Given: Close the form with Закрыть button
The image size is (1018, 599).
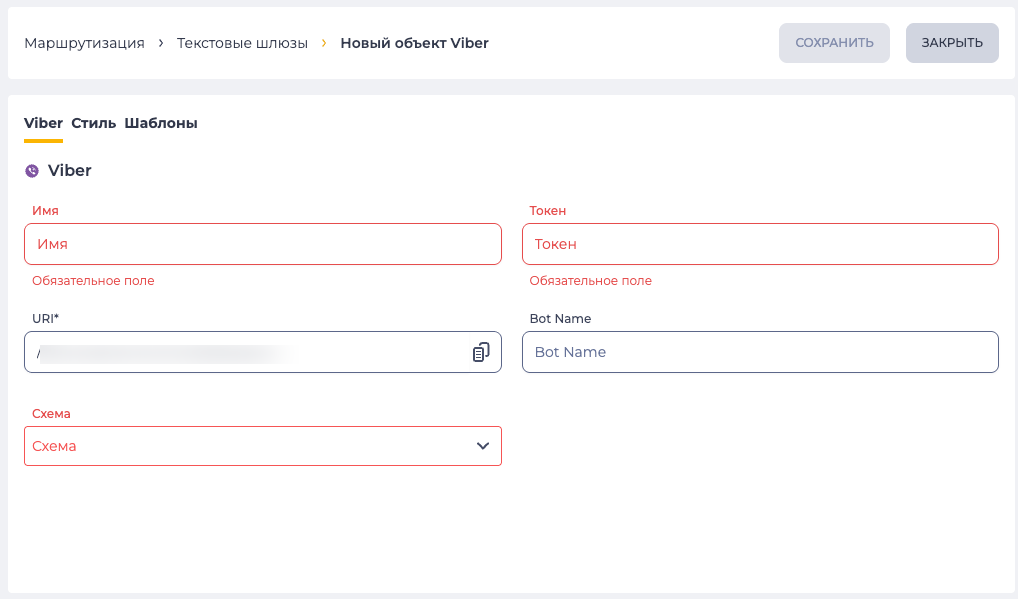Looking at the screenshot, I should point(952,43).
